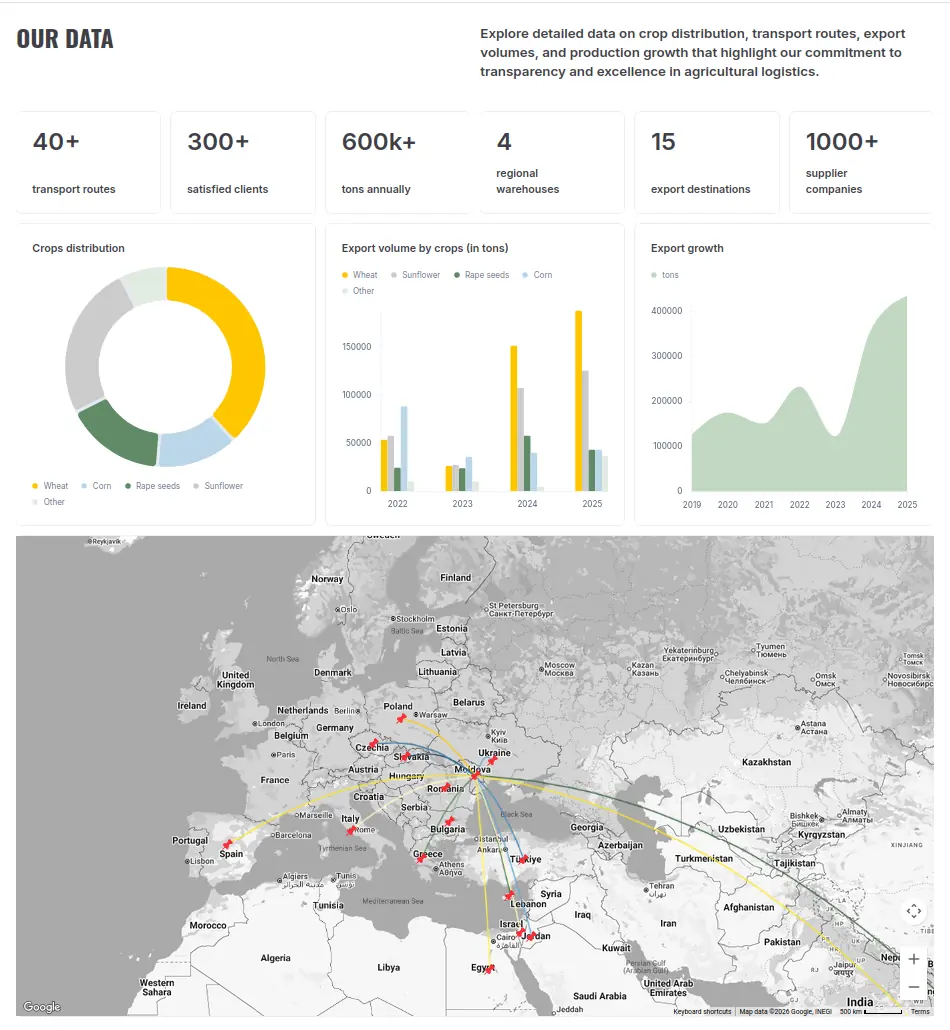
Task: Click the 2023 label on bar chart axis
Action: pos(463,504)
